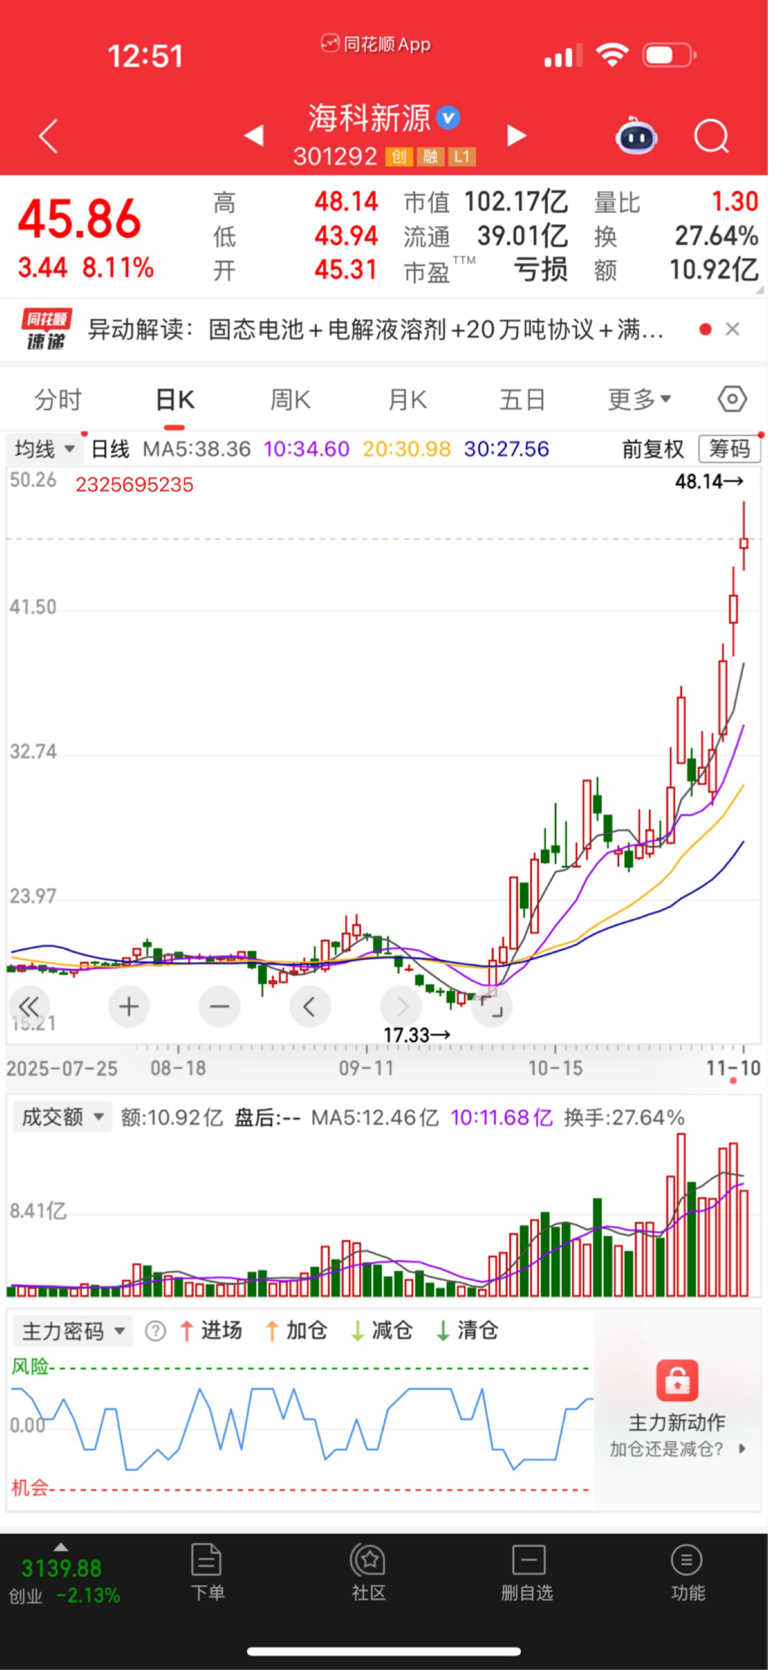Viewport: 769px width, 1670px height.
Task: Tap the 清仓 legend entry
Action: [x=467, y=1331]
